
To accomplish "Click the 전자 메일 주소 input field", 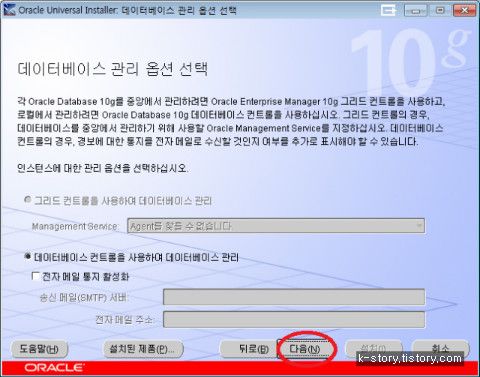I will click(294, 320).
